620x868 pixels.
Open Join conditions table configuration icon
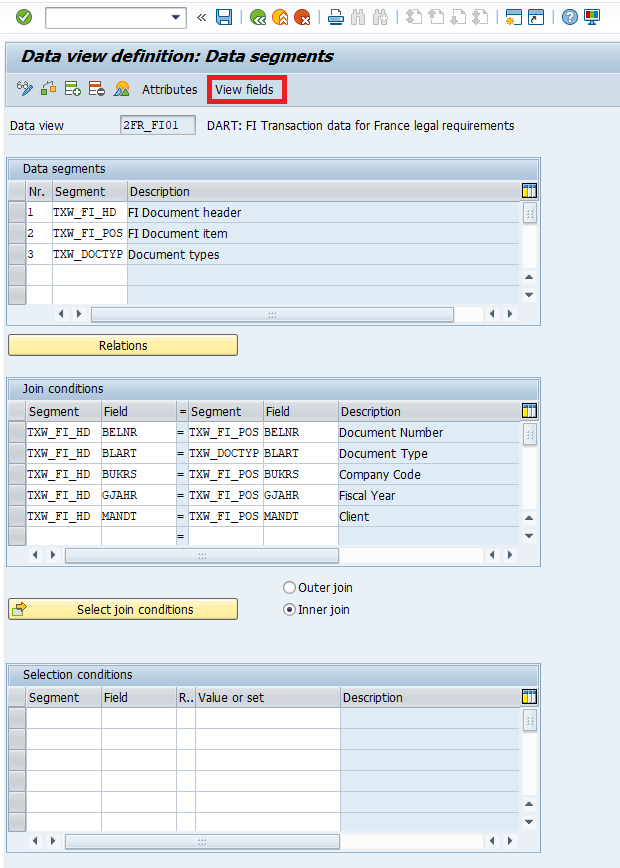pos(529,411)
